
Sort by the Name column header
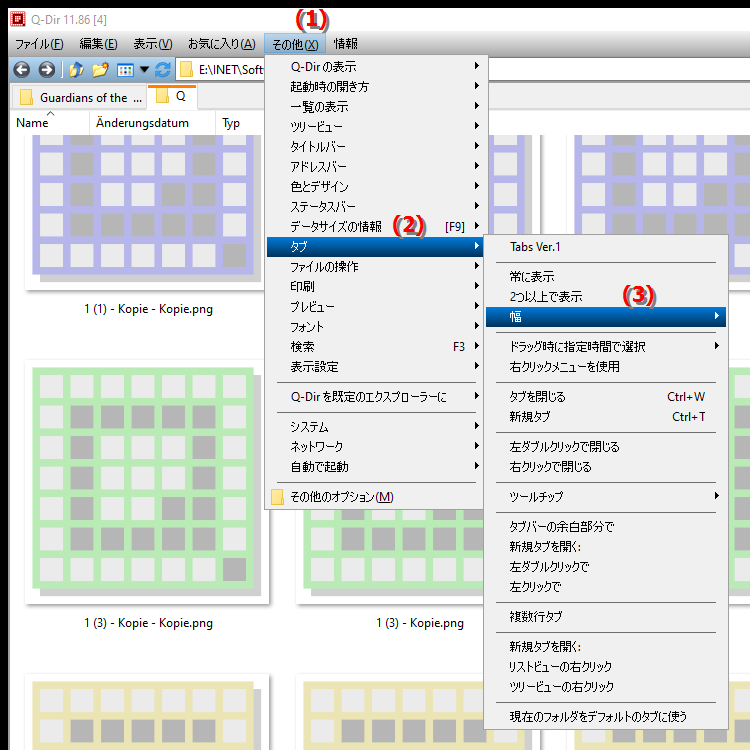coord(50,123)
